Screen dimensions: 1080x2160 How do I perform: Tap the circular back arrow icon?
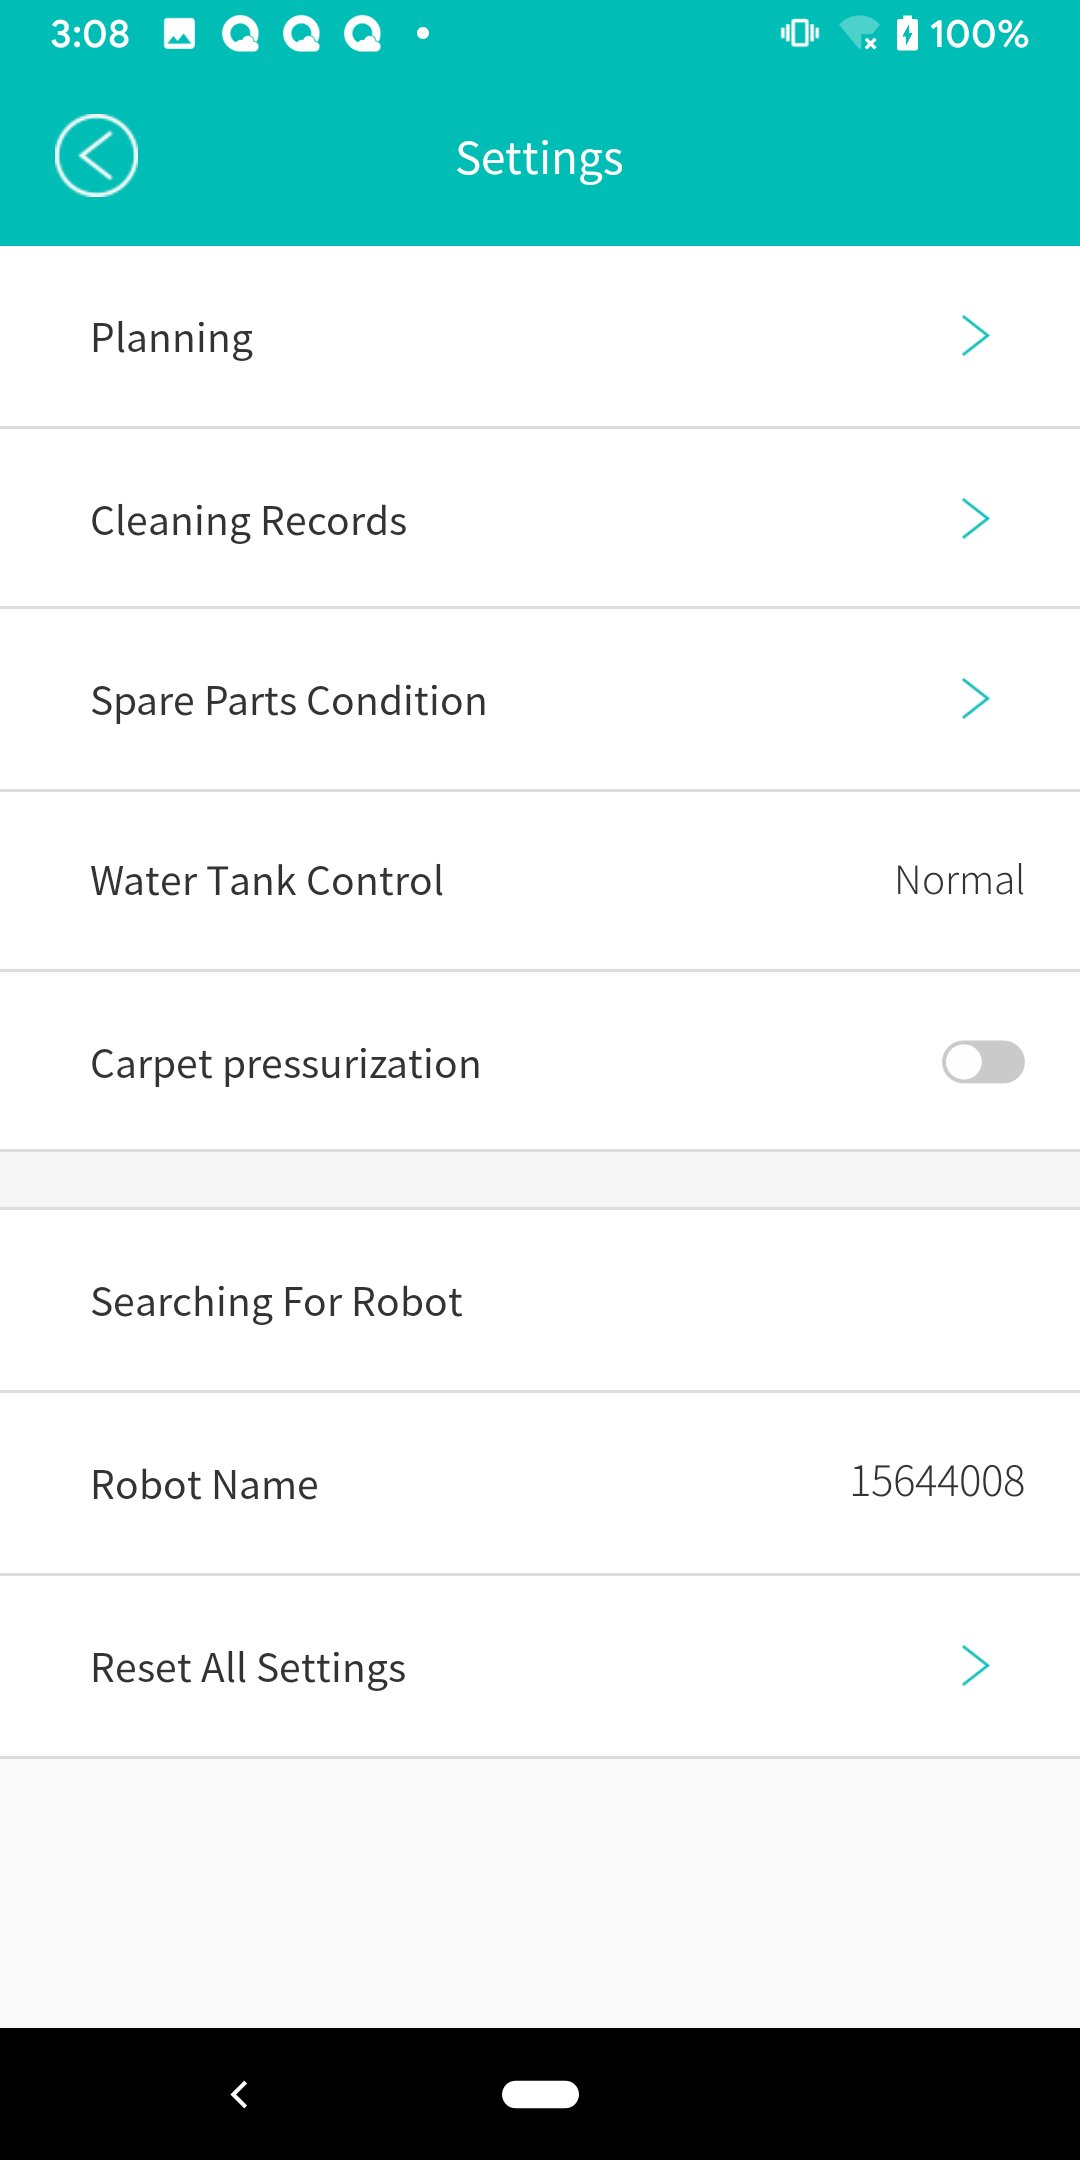(x=96, y=156)
